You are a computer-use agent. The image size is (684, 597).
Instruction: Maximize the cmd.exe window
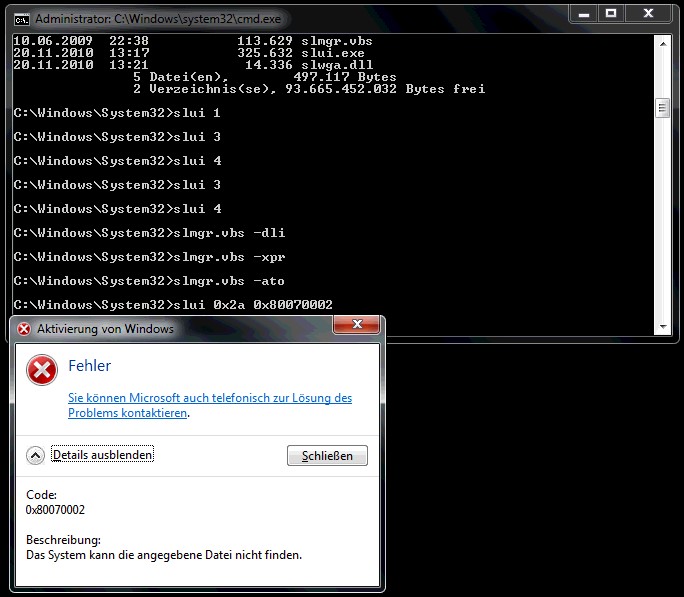click(x=611, y=14)
